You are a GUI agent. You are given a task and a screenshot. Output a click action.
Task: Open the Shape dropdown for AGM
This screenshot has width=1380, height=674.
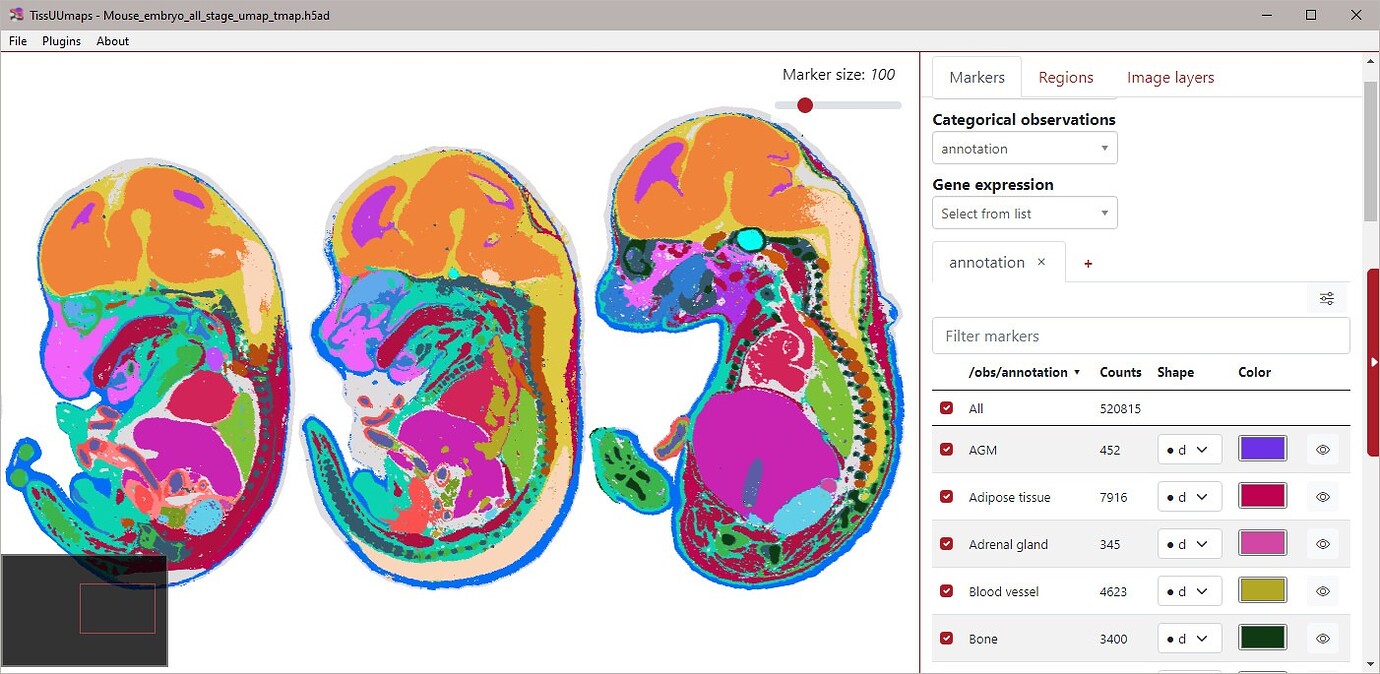coord(1189,449)
